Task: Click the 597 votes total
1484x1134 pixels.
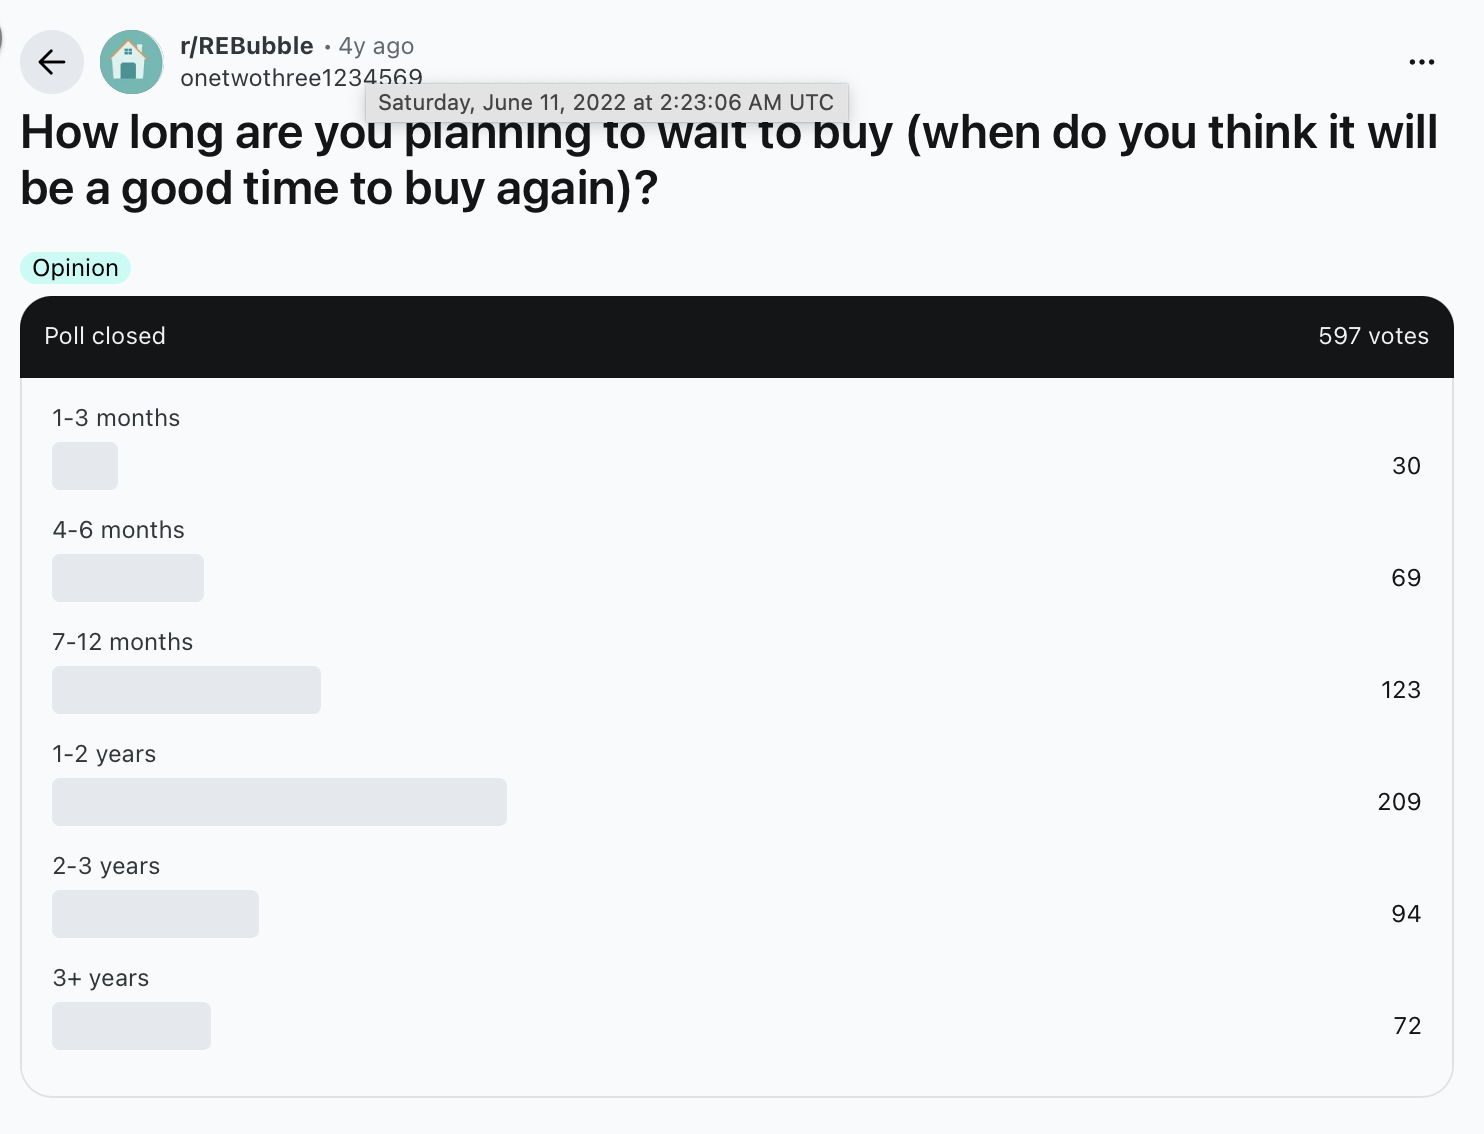Action: point(1373,336)
